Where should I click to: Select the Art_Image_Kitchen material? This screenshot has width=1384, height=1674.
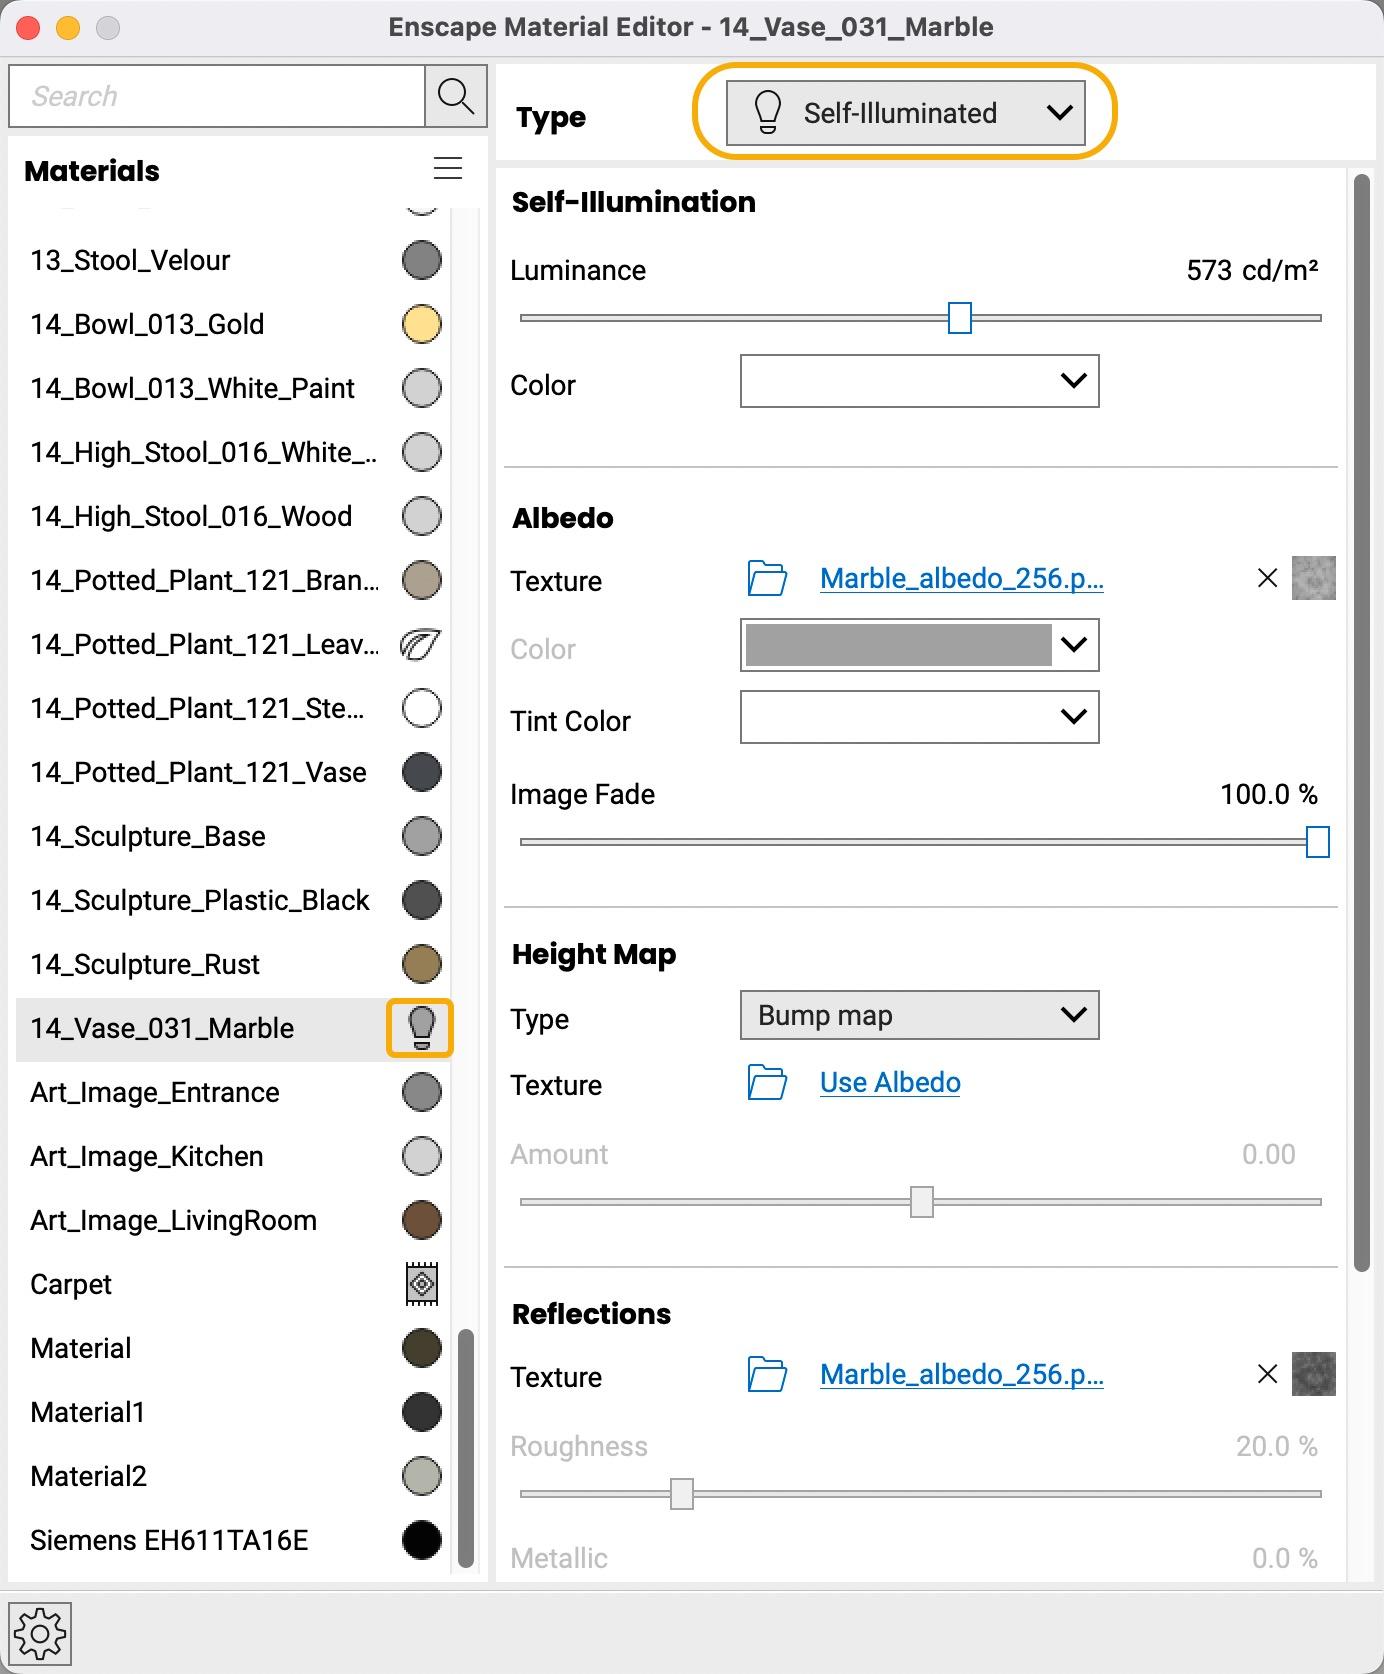click(x=147, y=1156)
